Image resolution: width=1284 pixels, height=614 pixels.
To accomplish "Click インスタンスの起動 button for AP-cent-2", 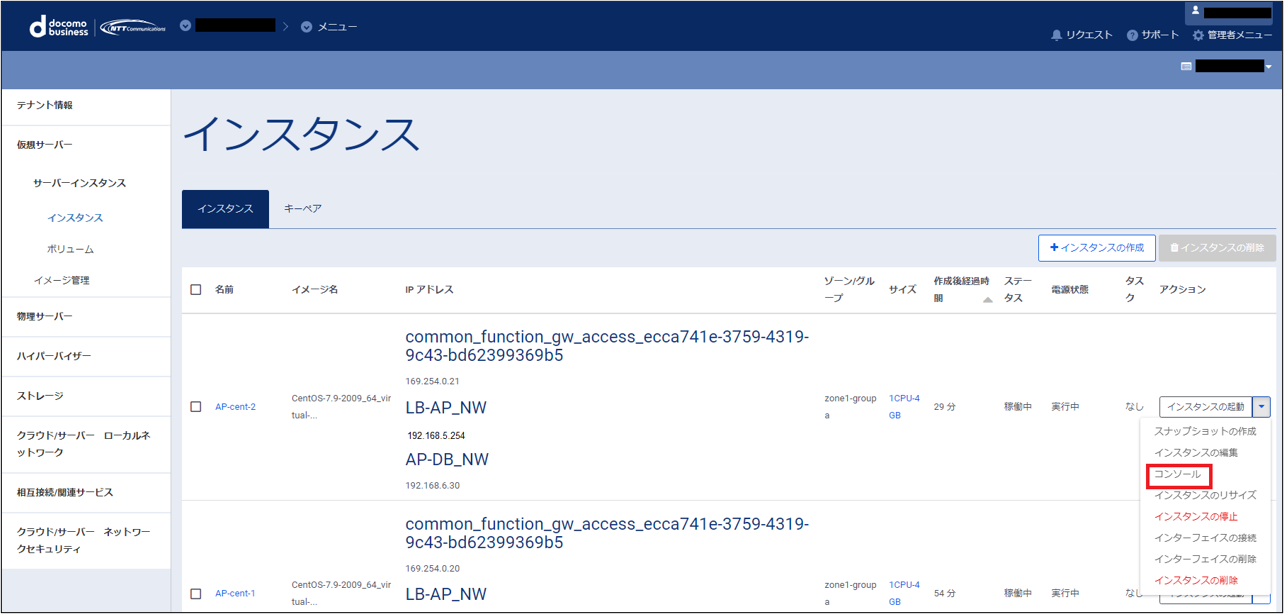I will coord(1206,407).
